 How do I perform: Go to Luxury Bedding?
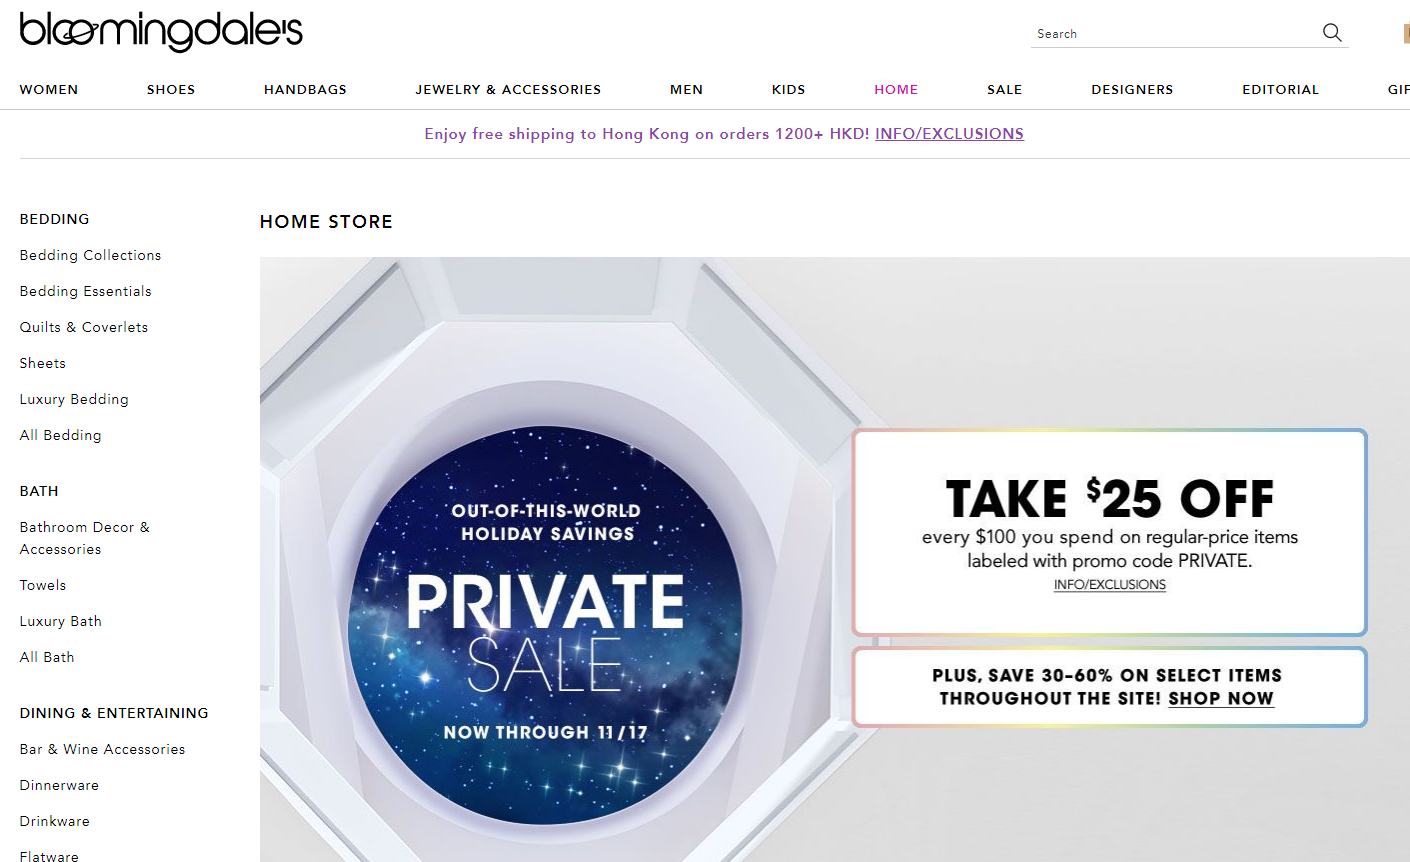[x=74, y=399]
